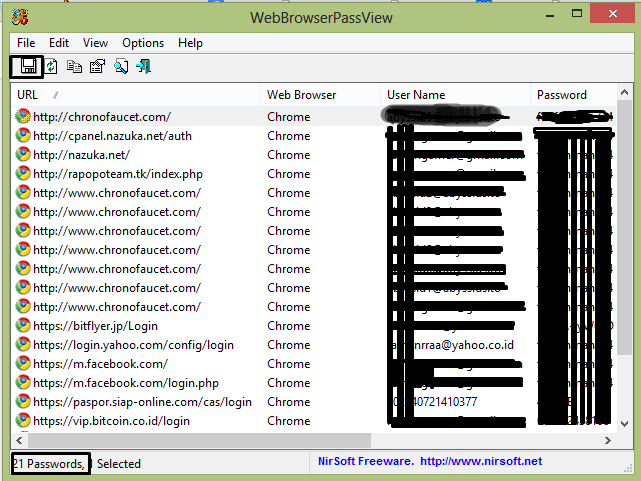This screenshot has height=481, width=641.
Task: Open the Properties toolbar icon
Action: 97,66
